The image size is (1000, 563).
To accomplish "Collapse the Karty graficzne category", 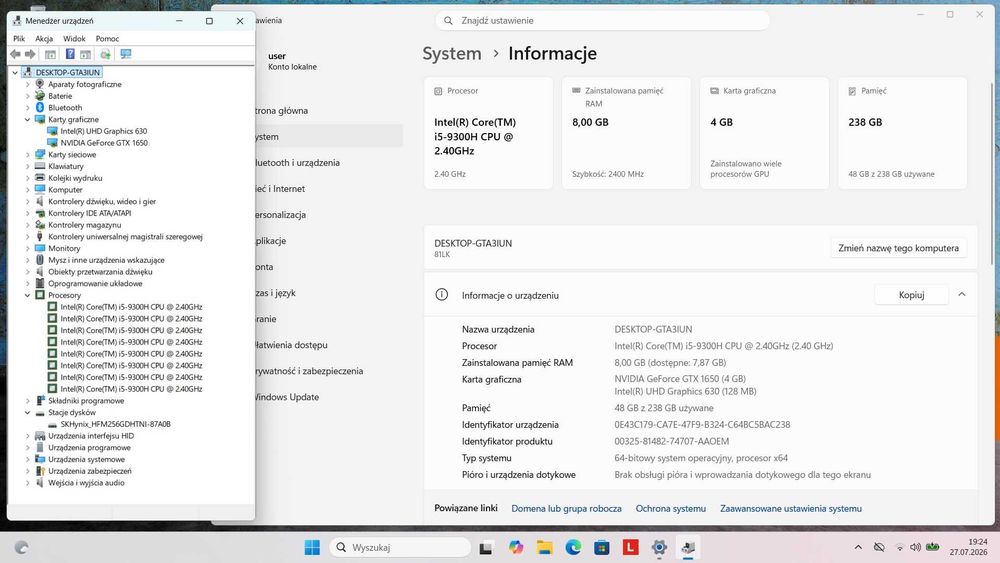I will (27, 119).
